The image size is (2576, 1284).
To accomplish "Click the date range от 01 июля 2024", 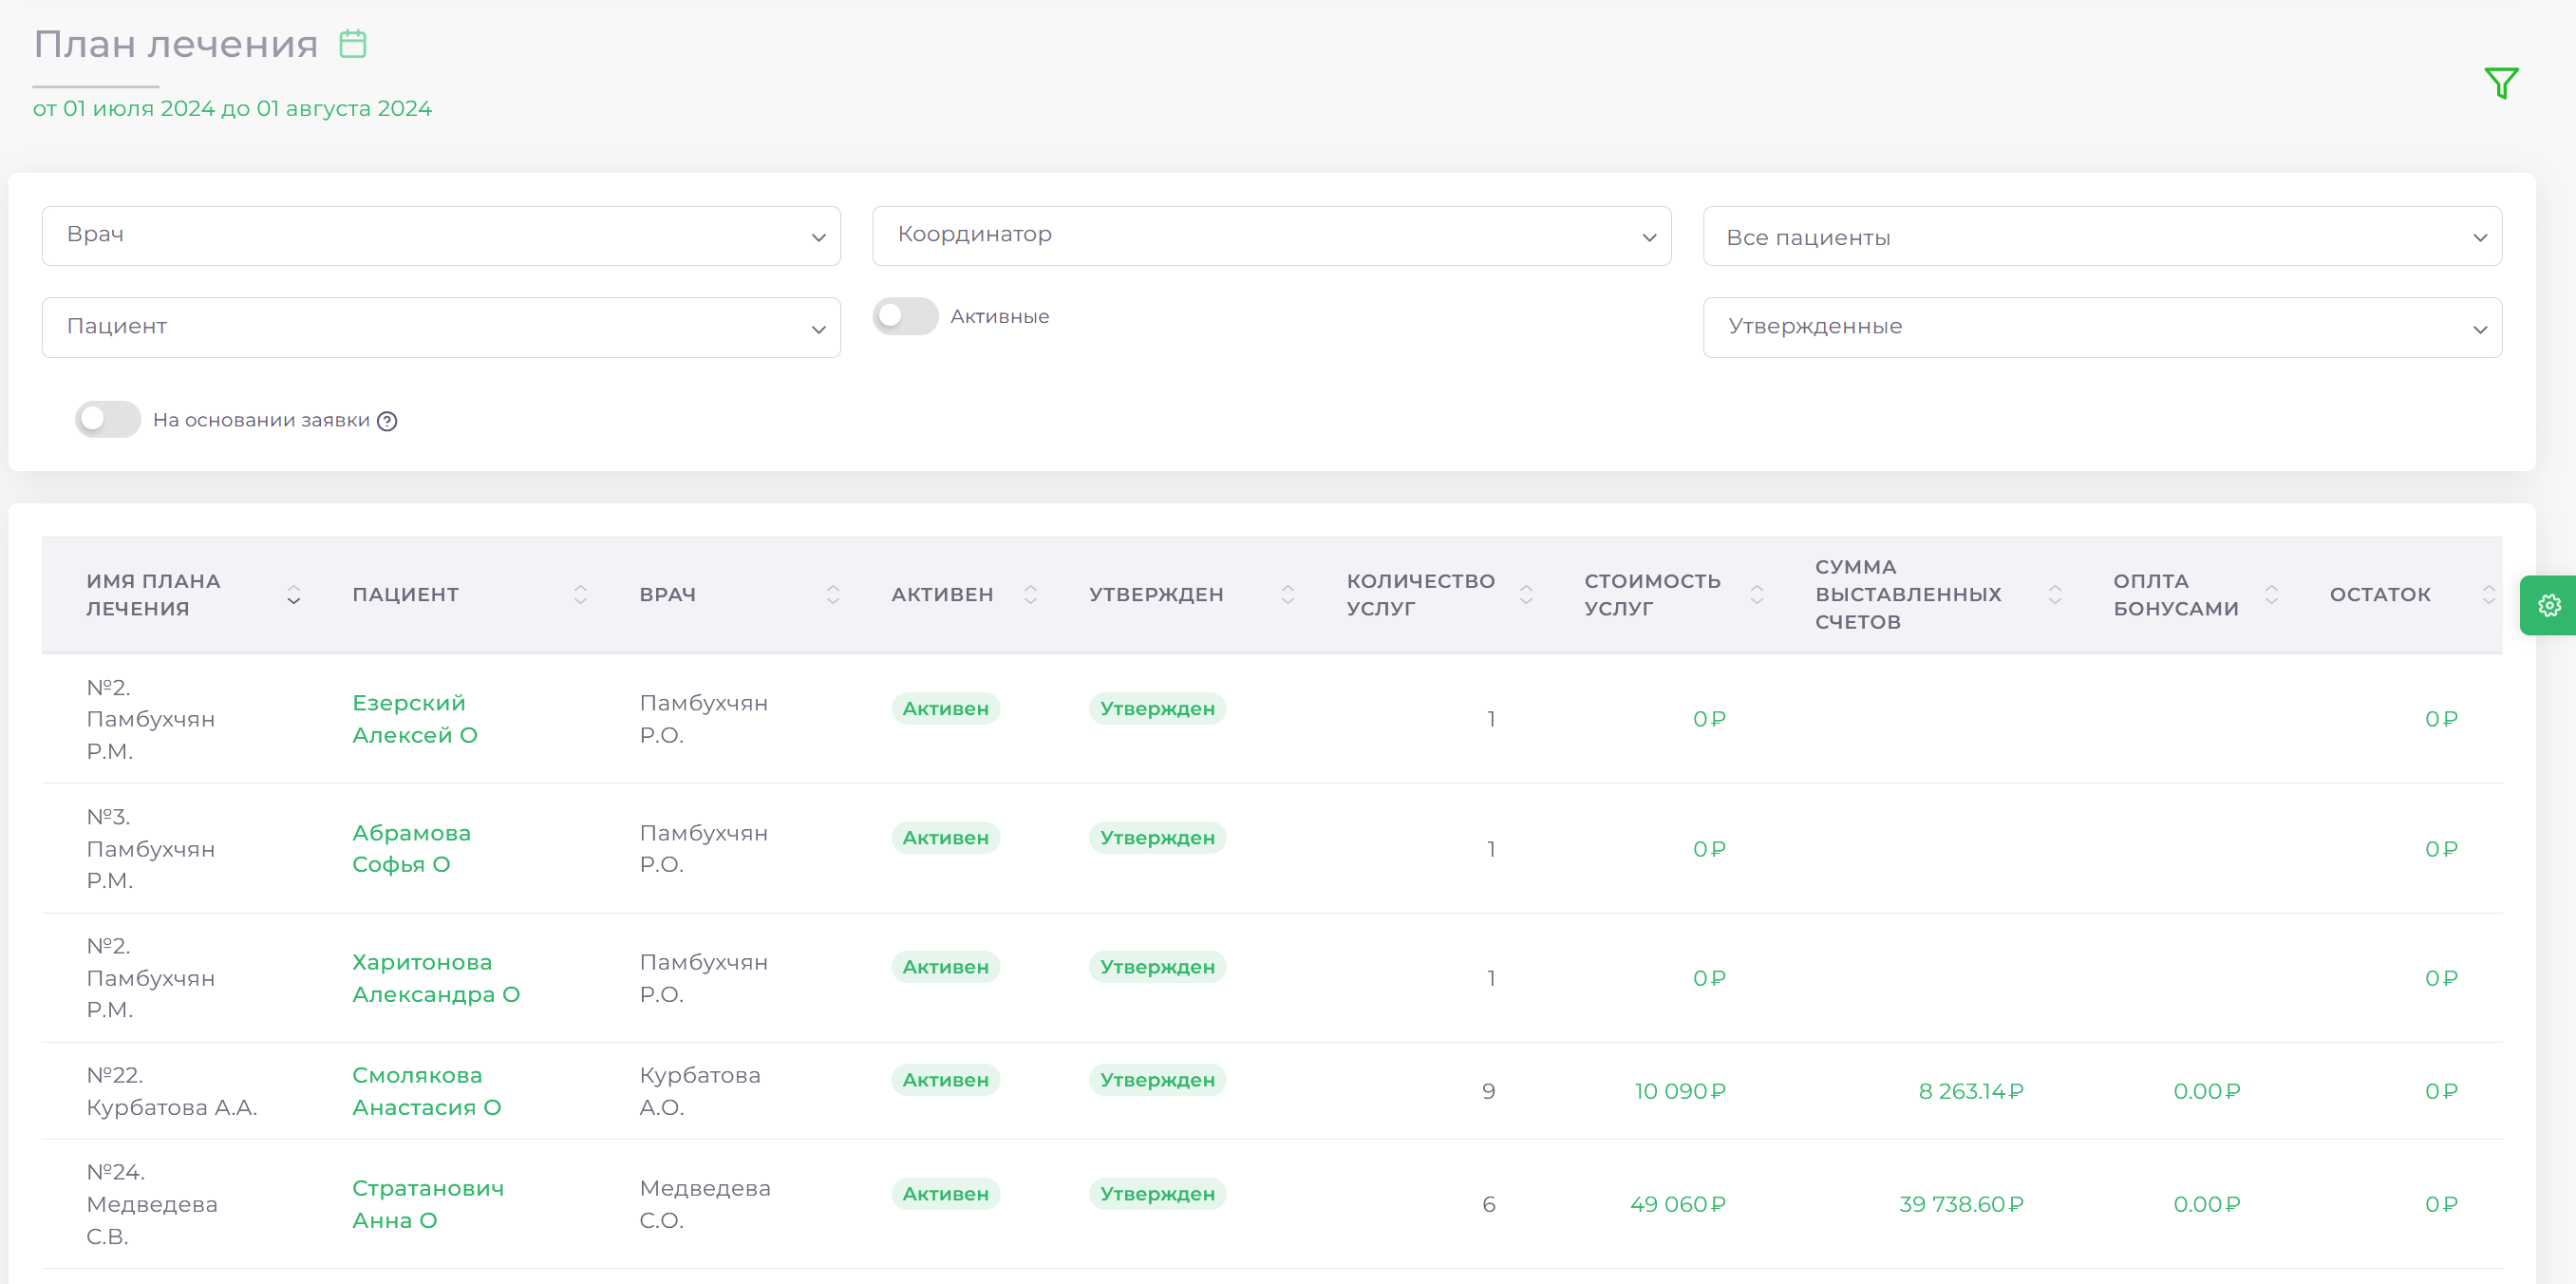I will [x=232, y=109].
